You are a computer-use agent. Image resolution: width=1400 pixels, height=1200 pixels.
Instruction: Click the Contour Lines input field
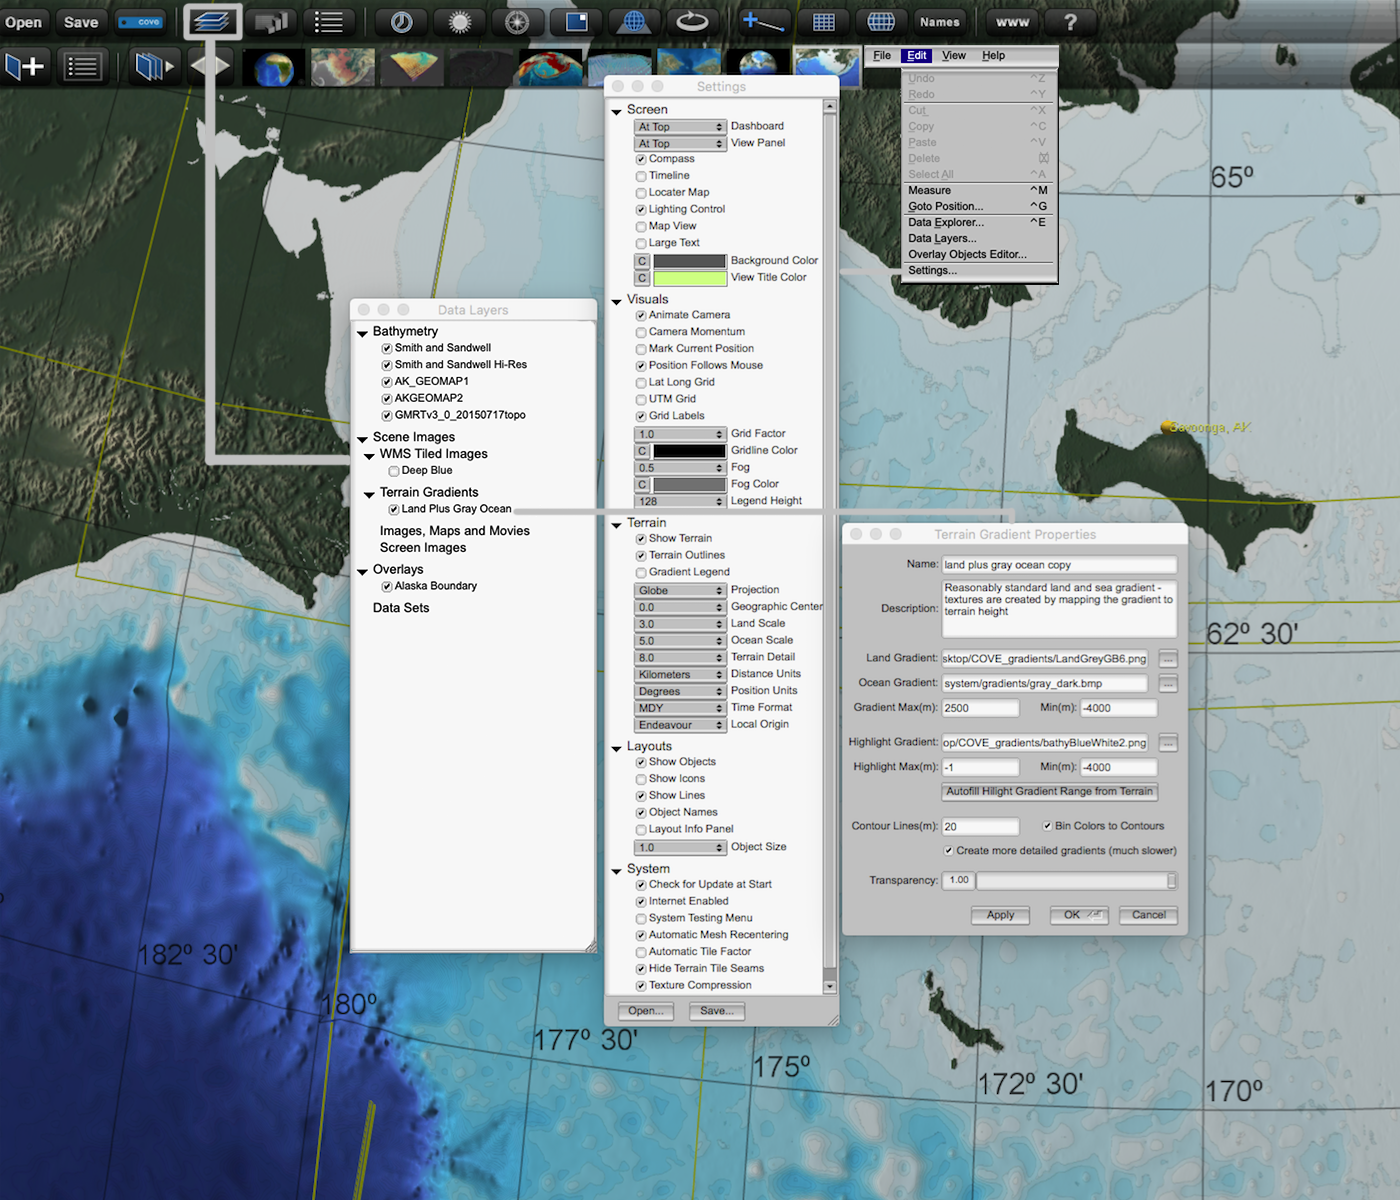(980, 827)
